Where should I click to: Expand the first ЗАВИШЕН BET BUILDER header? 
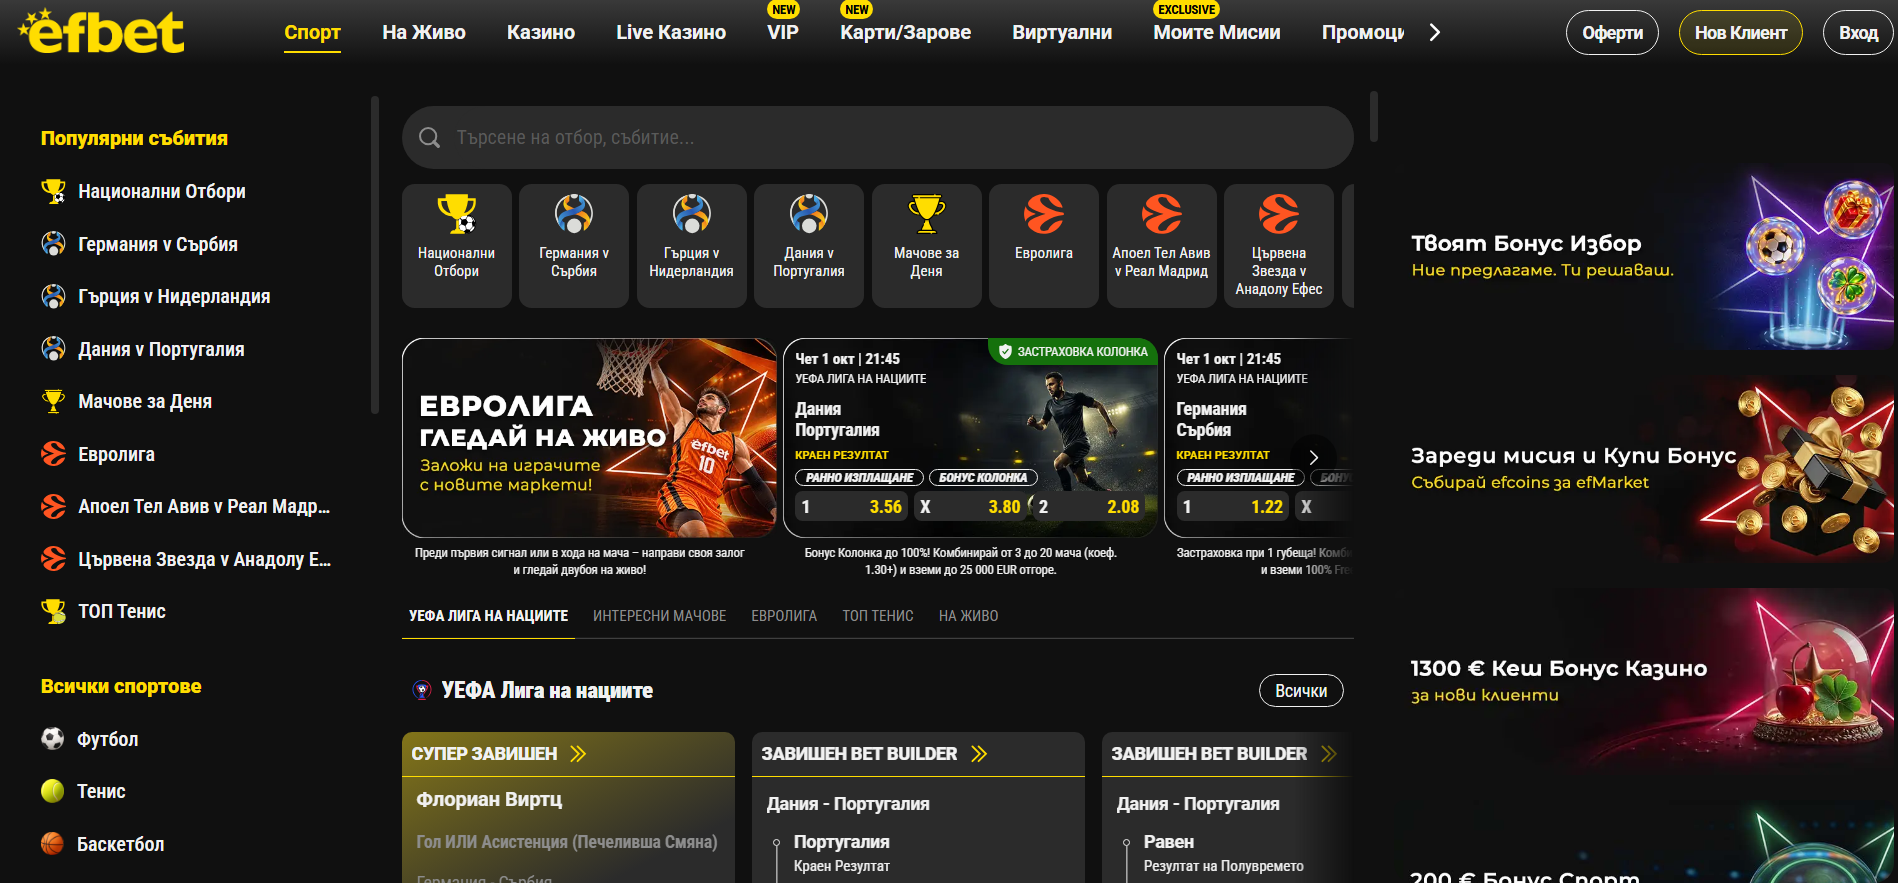[918, 754]
